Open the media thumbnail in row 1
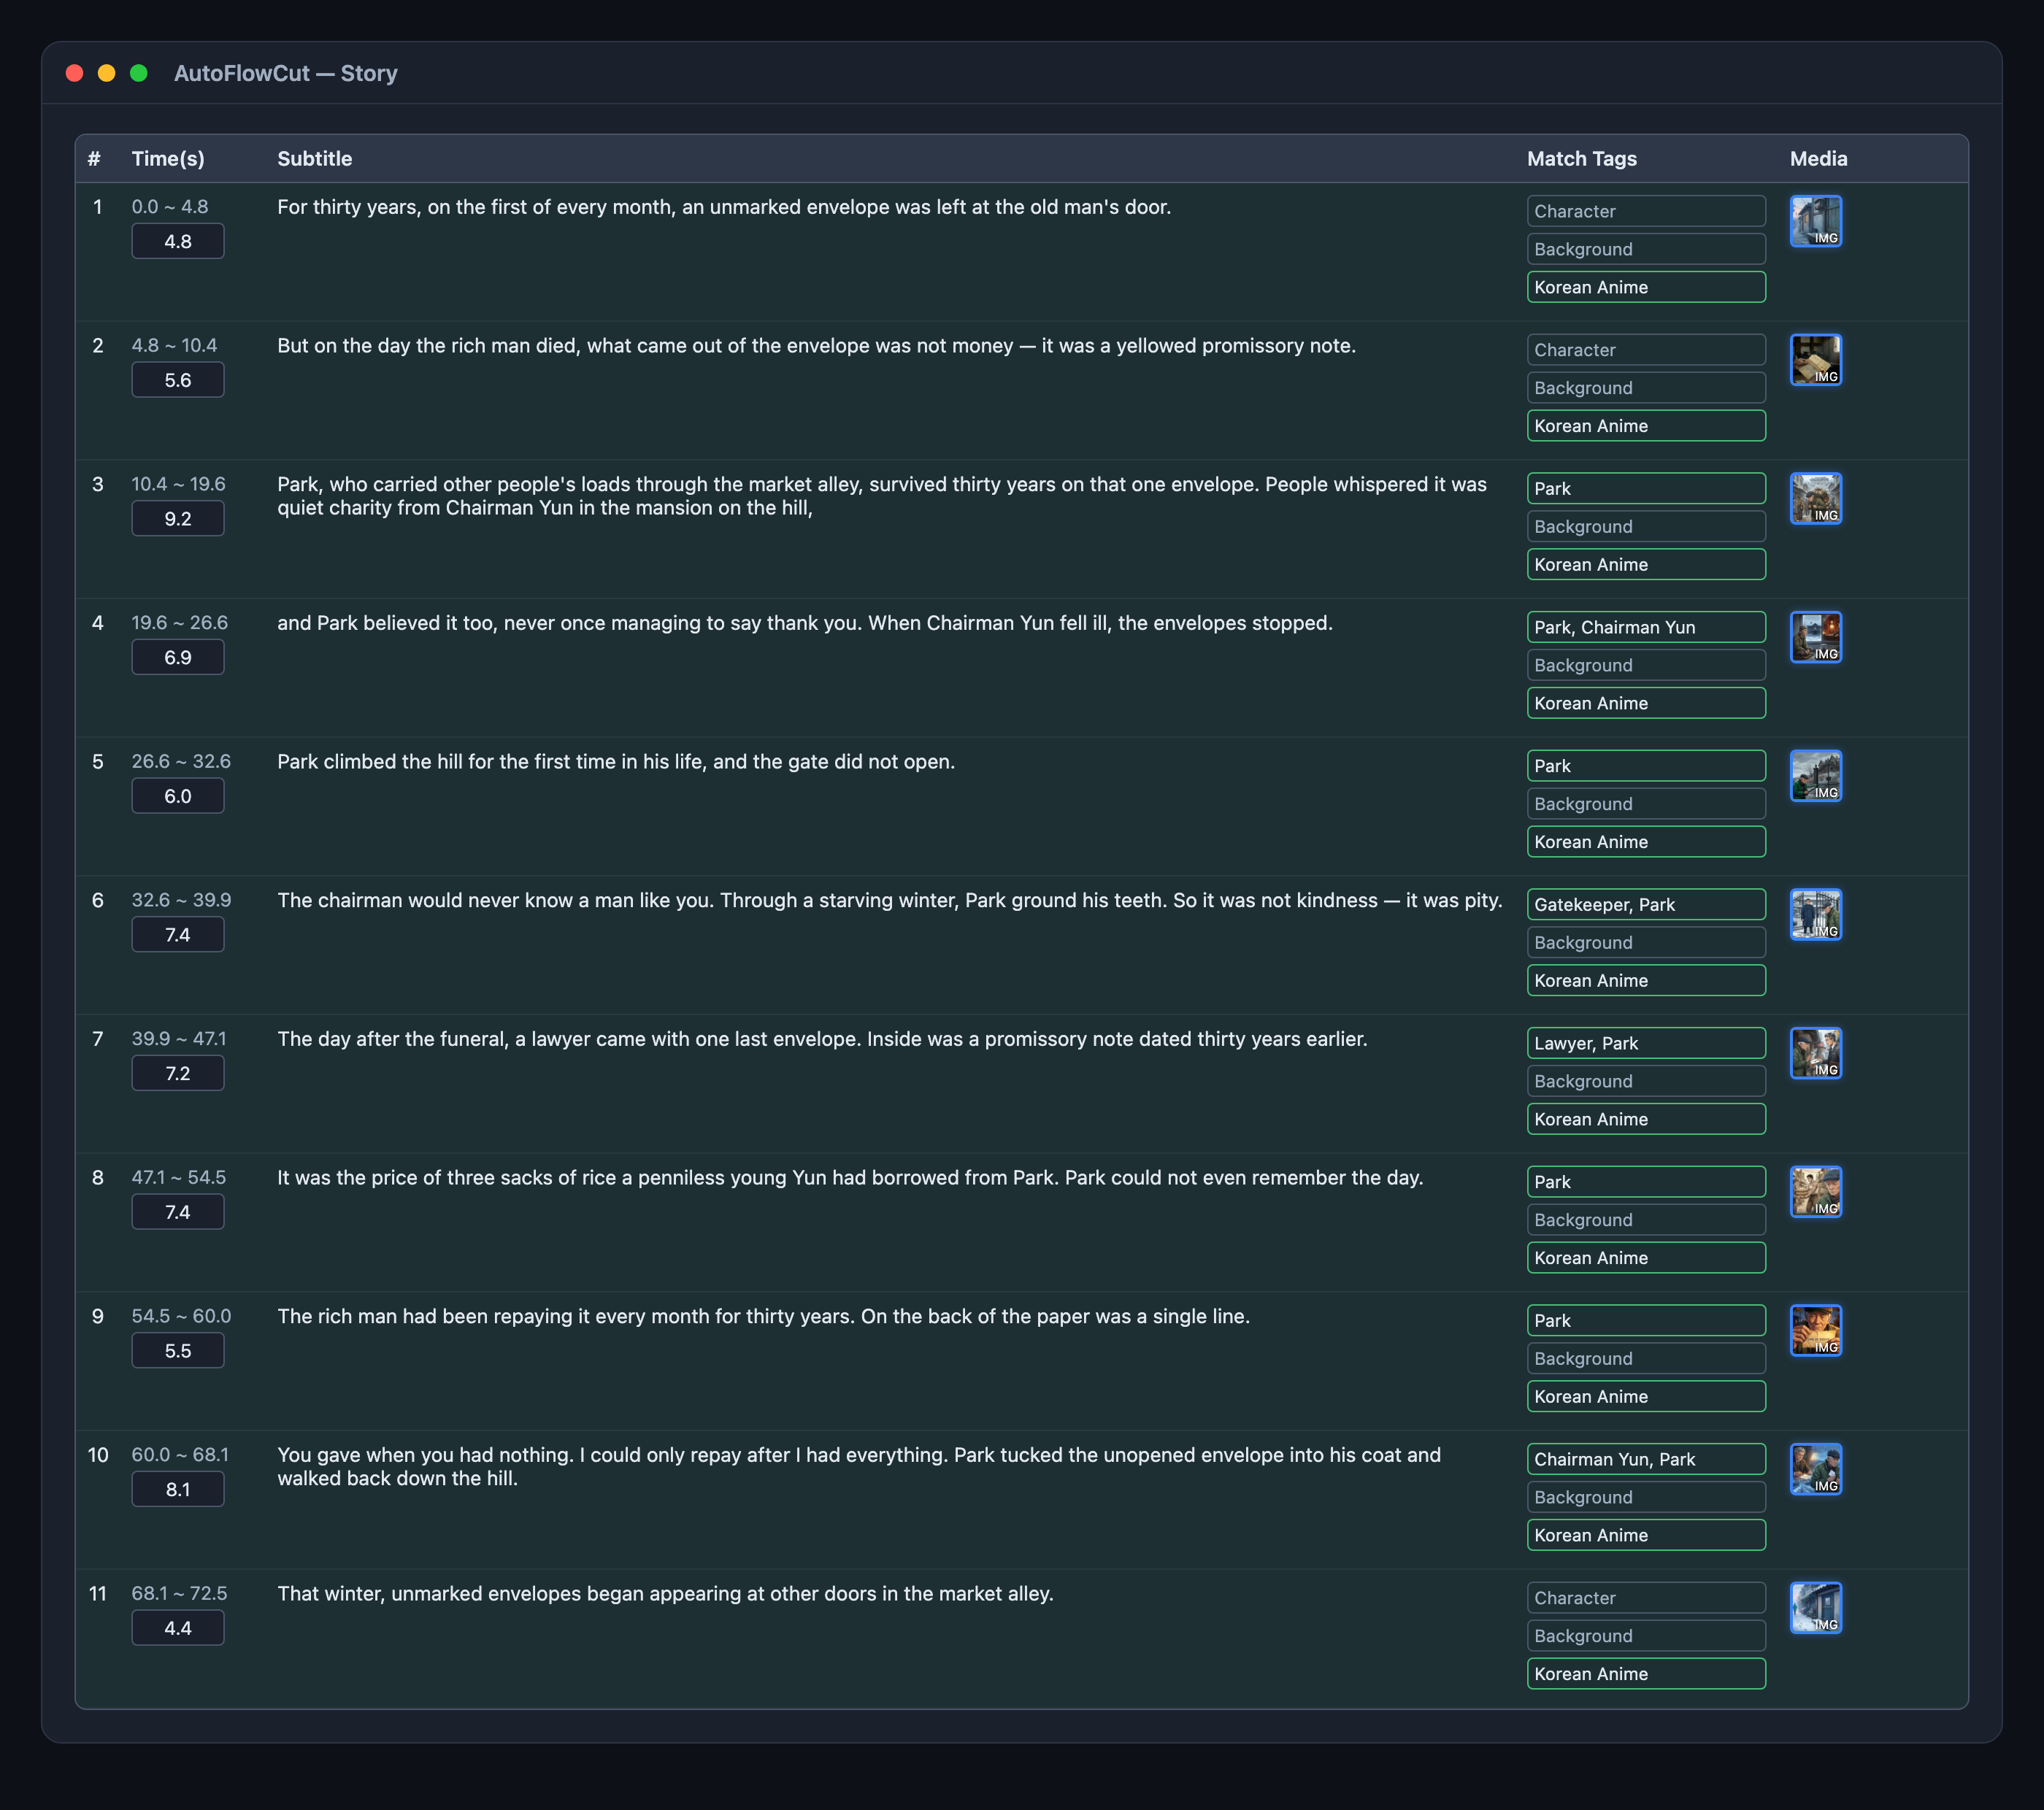 click(1815, 221)
